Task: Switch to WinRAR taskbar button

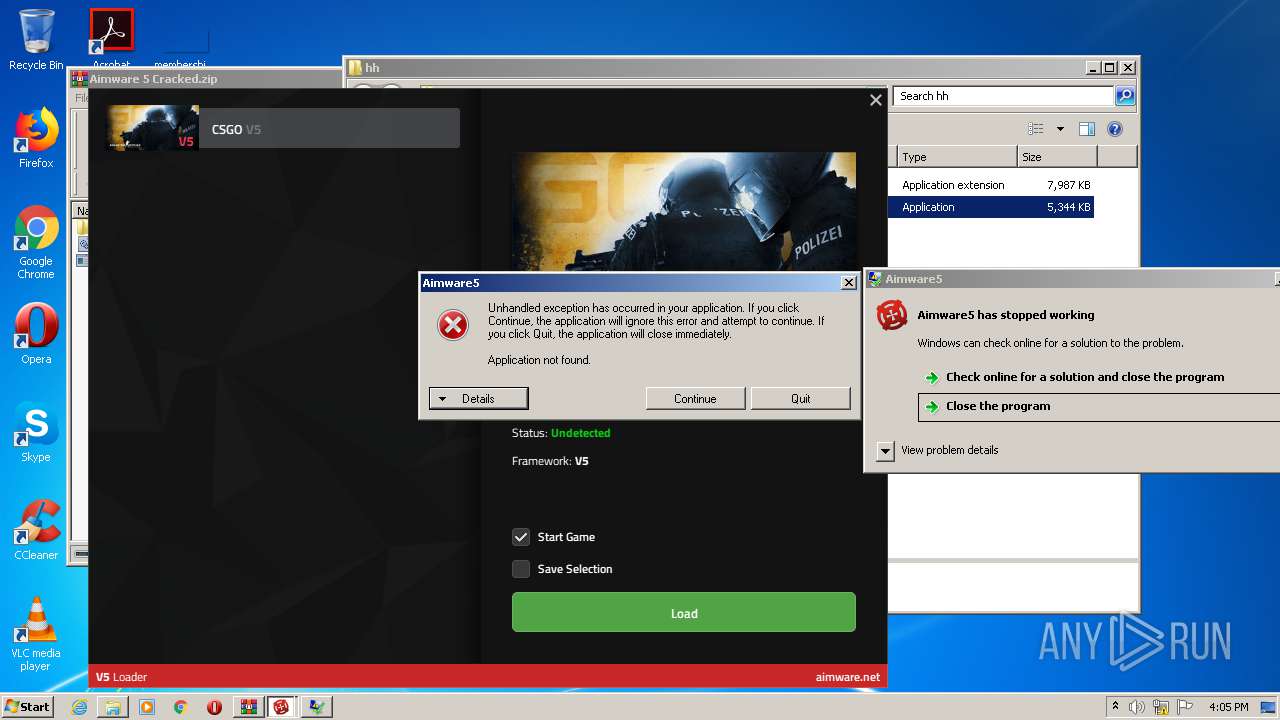Action: 248,707
